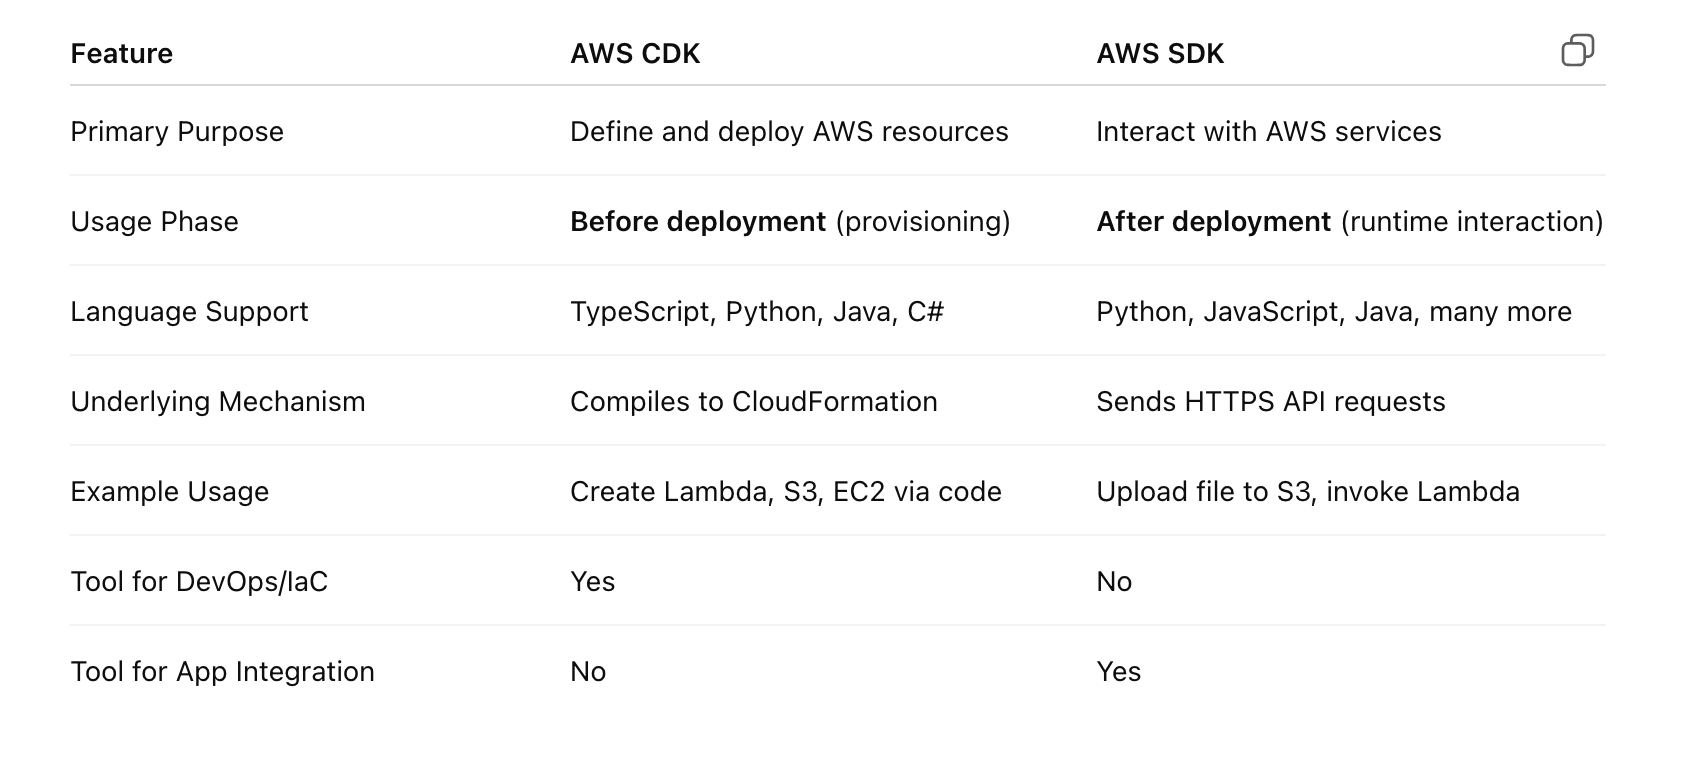1682x776 pixels.
Task: Click the Feature column header
Action: (121, 54)
